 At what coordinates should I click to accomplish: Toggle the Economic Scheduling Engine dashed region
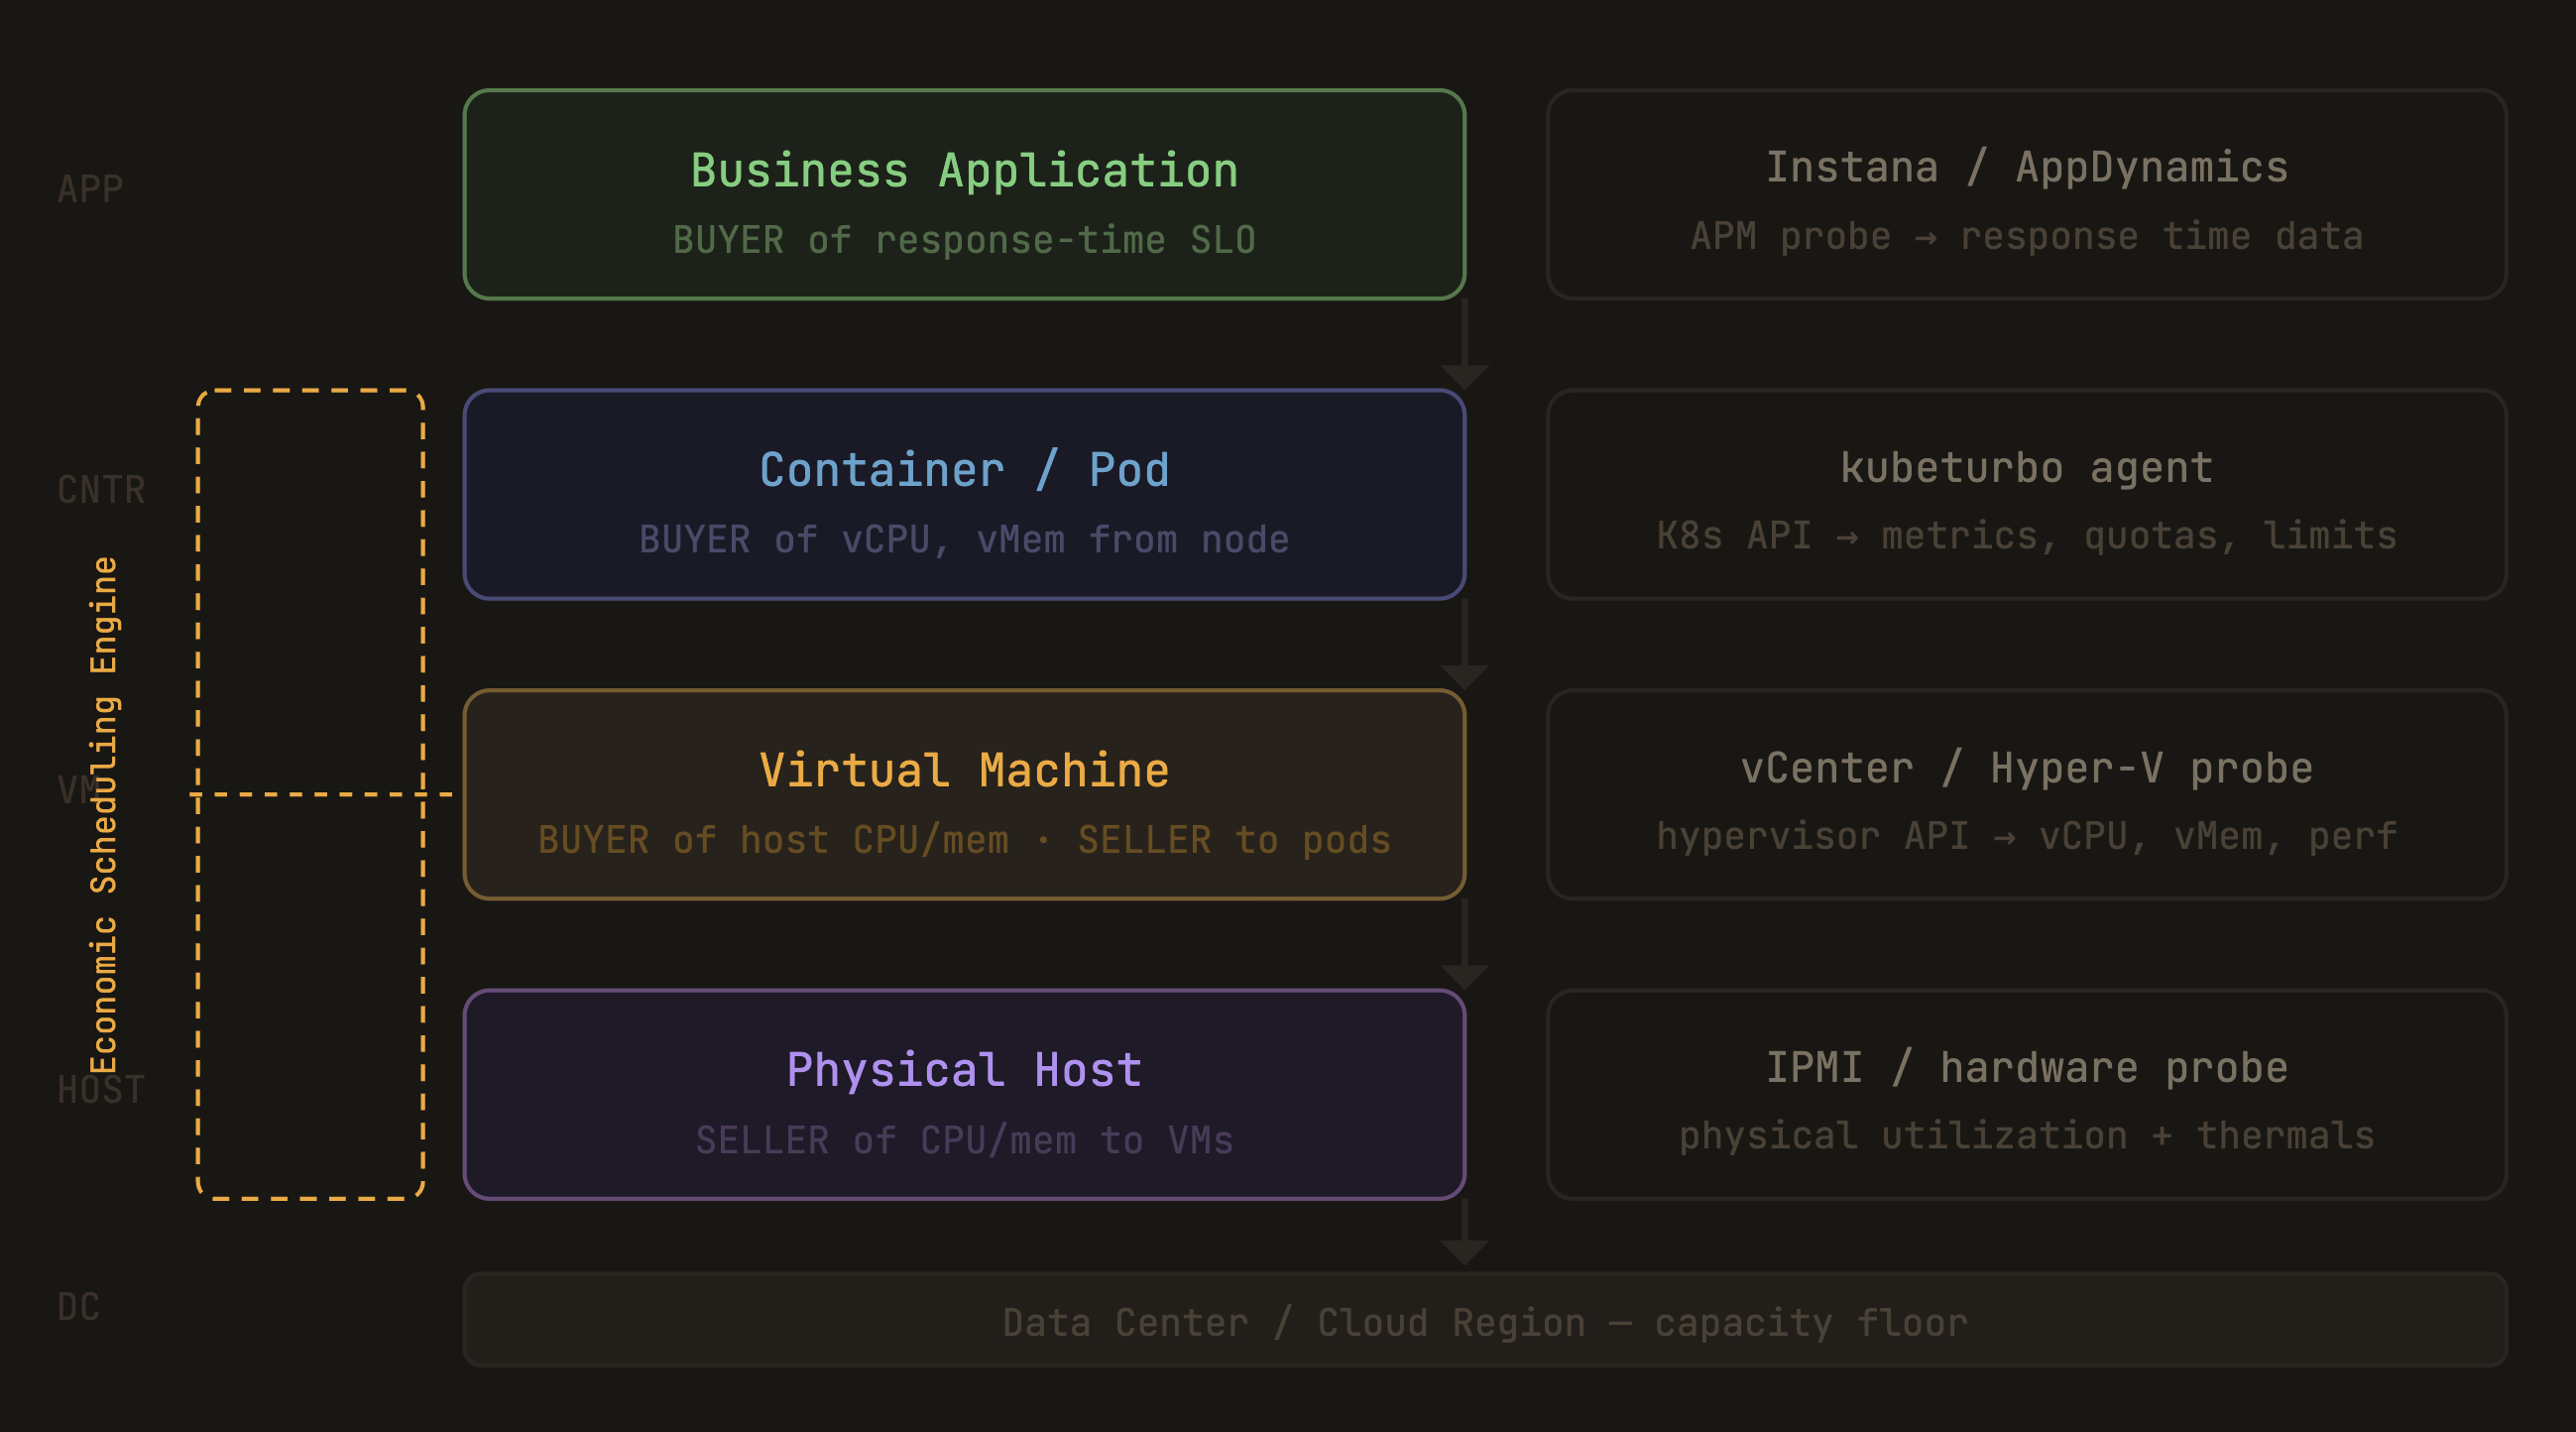click(310, 790)
